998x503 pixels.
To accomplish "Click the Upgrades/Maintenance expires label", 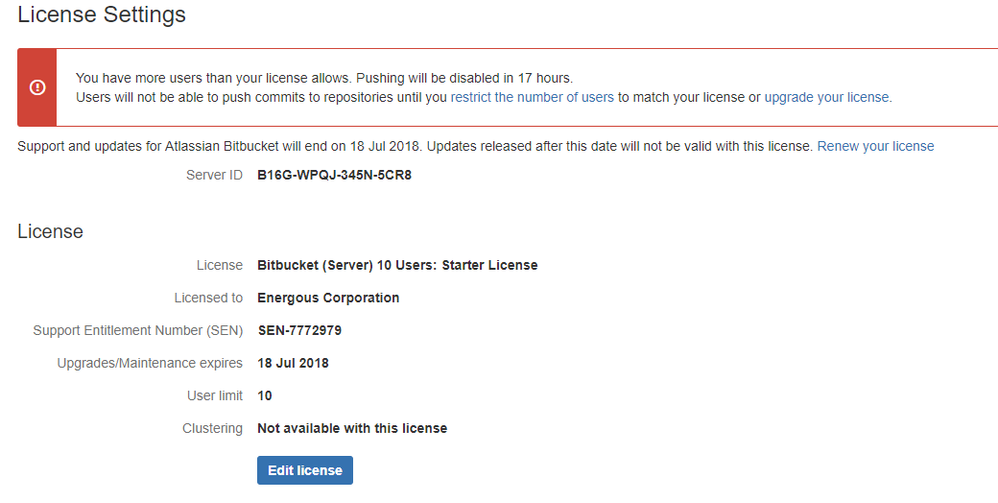I will point(150,363).
